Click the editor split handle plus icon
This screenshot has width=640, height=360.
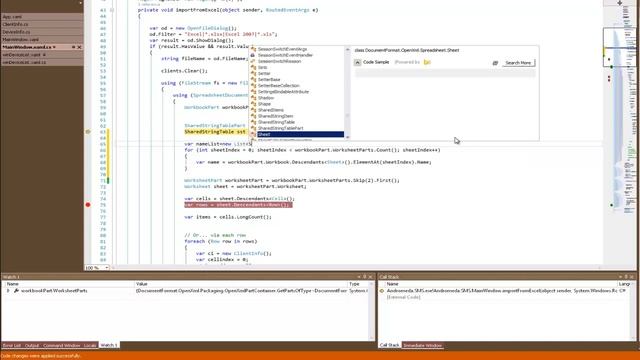620,3
